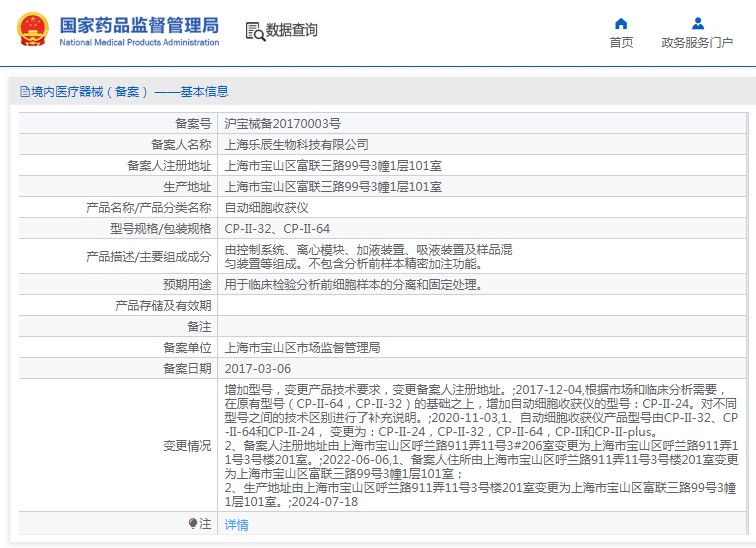
Task: Select the product name 自动细胞收获仪
Action: (266, 208)
